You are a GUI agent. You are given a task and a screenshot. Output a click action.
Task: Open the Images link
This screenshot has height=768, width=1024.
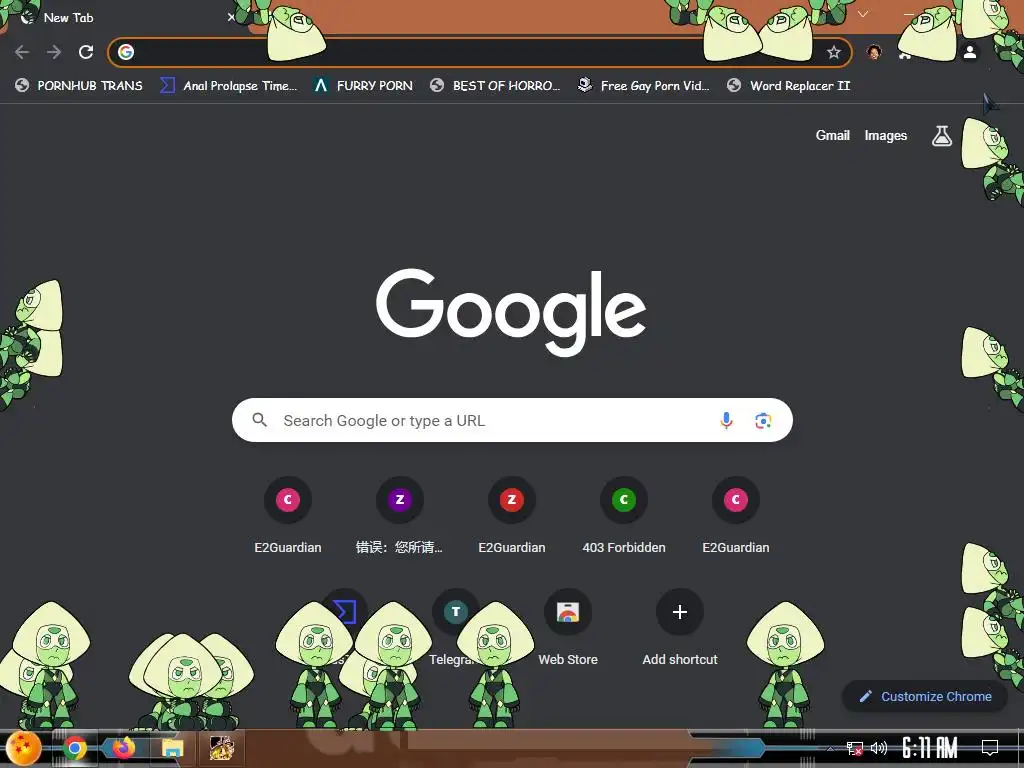point(886,135)
